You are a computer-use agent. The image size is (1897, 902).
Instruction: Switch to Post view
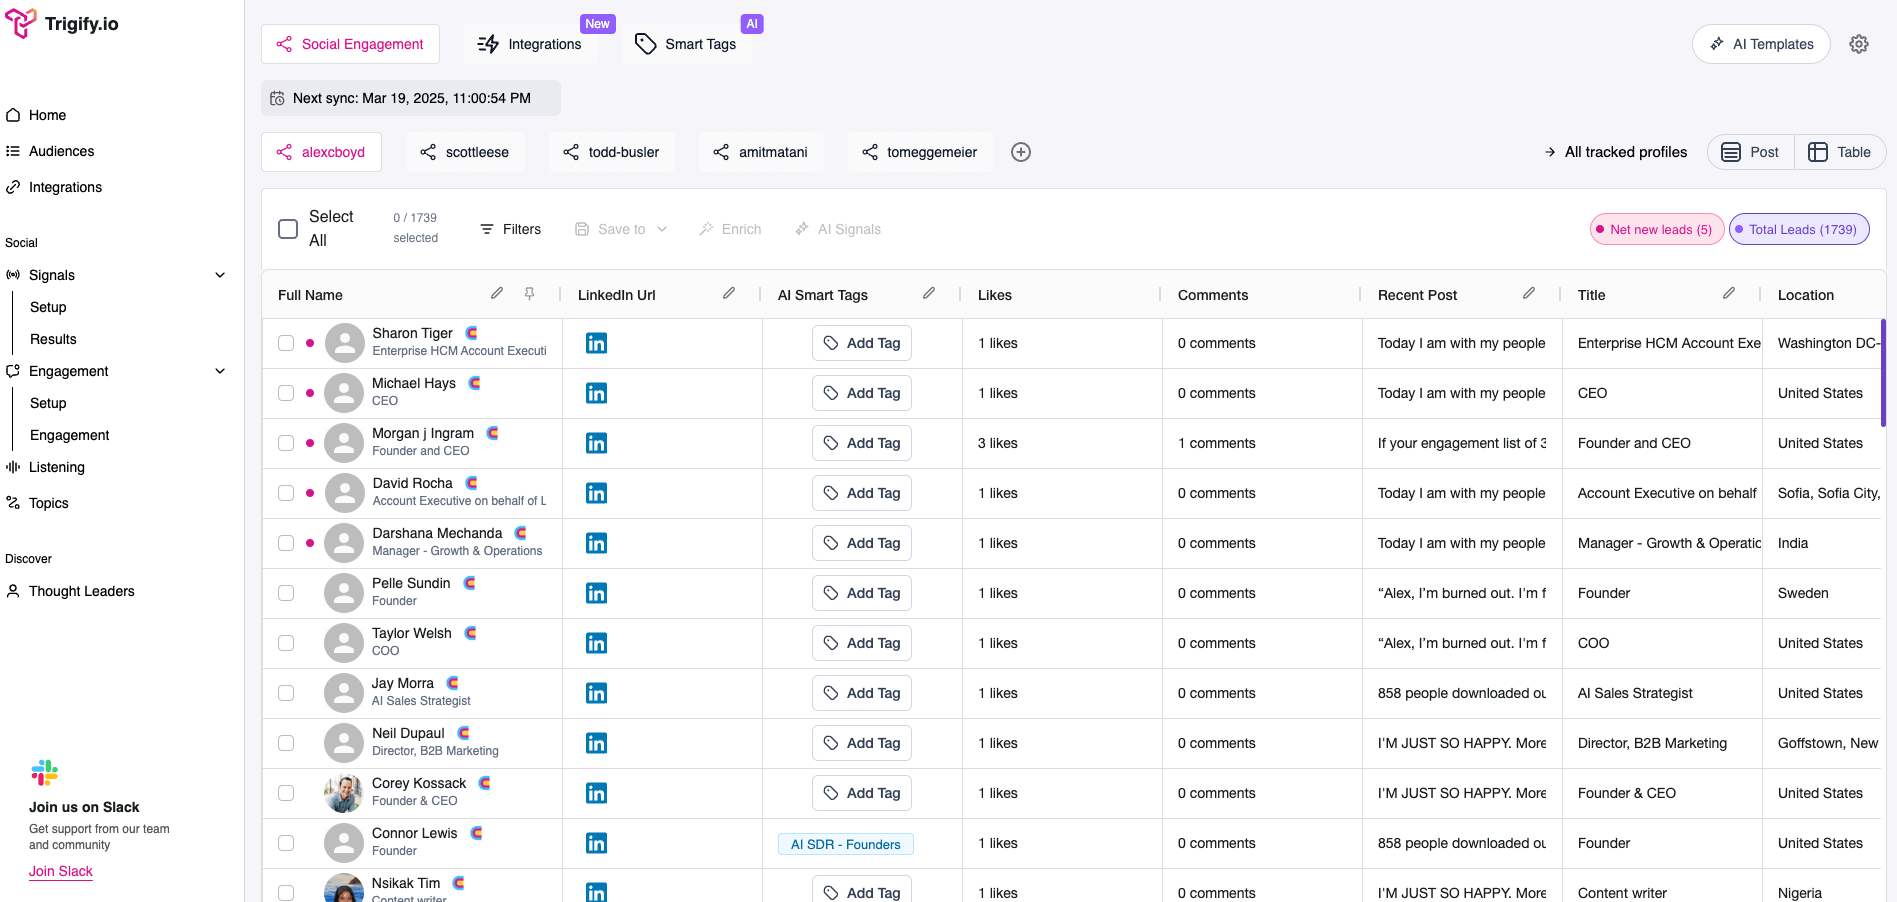point(1751,152)
